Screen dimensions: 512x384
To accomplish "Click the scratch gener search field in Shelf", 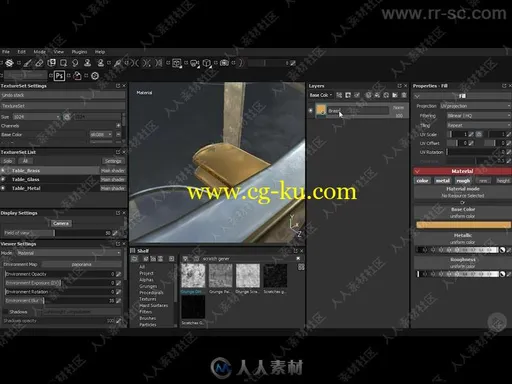I will (x=247, y=258).
